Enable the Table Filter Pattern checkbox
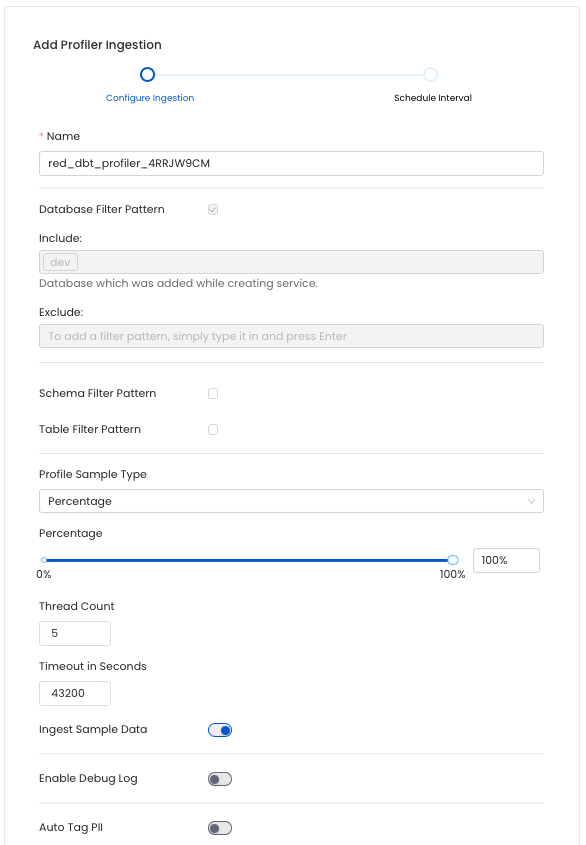This screenshot has width=586, height=845. point(212,429)
